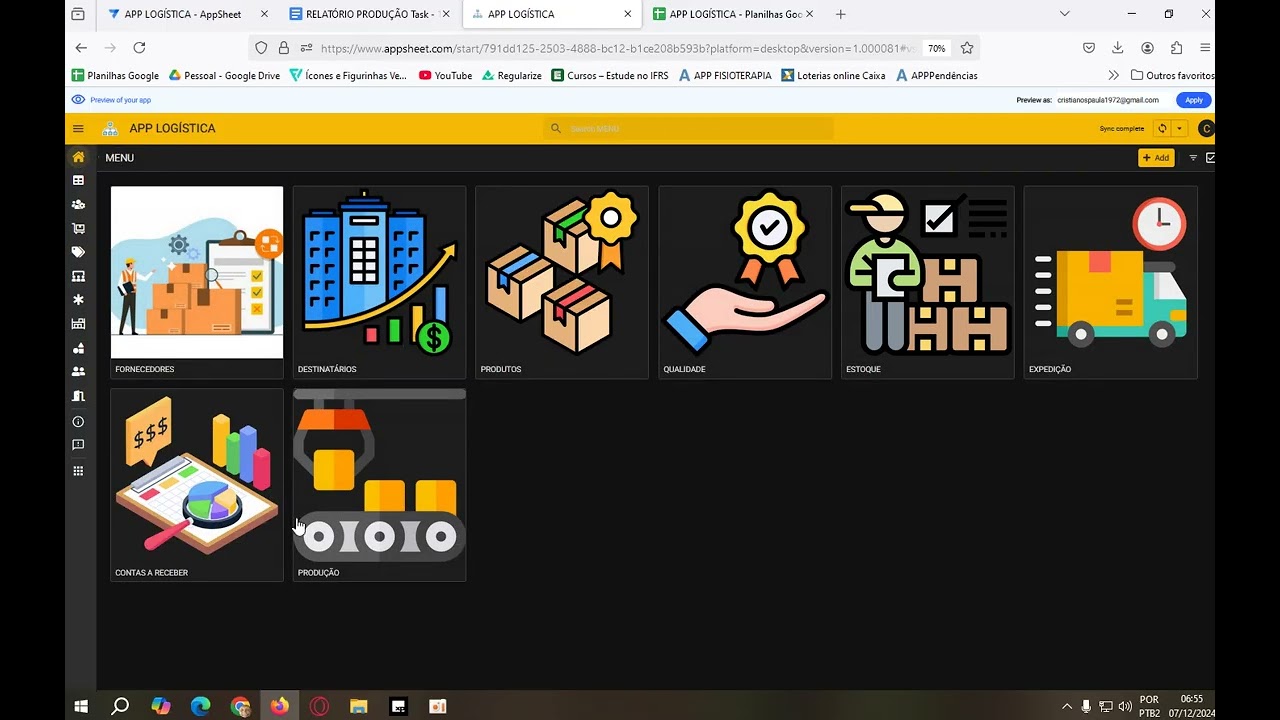Image resolution: width=1280 pixels, height=720 pixels.
Task: Select the asterisk icon in the sidebar
Action: click(78, 300)
